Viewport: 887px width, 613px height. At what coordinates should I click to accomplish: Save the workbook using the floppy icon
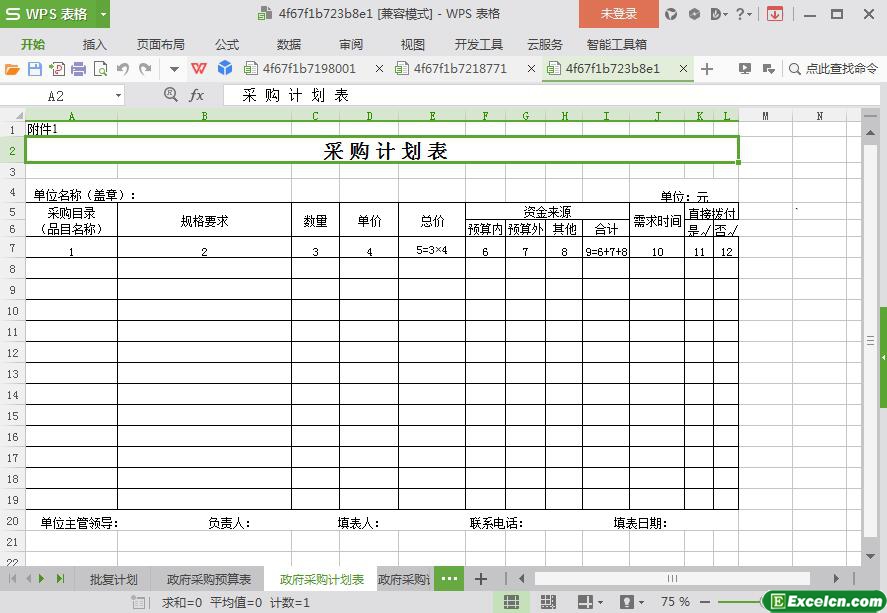35,69
